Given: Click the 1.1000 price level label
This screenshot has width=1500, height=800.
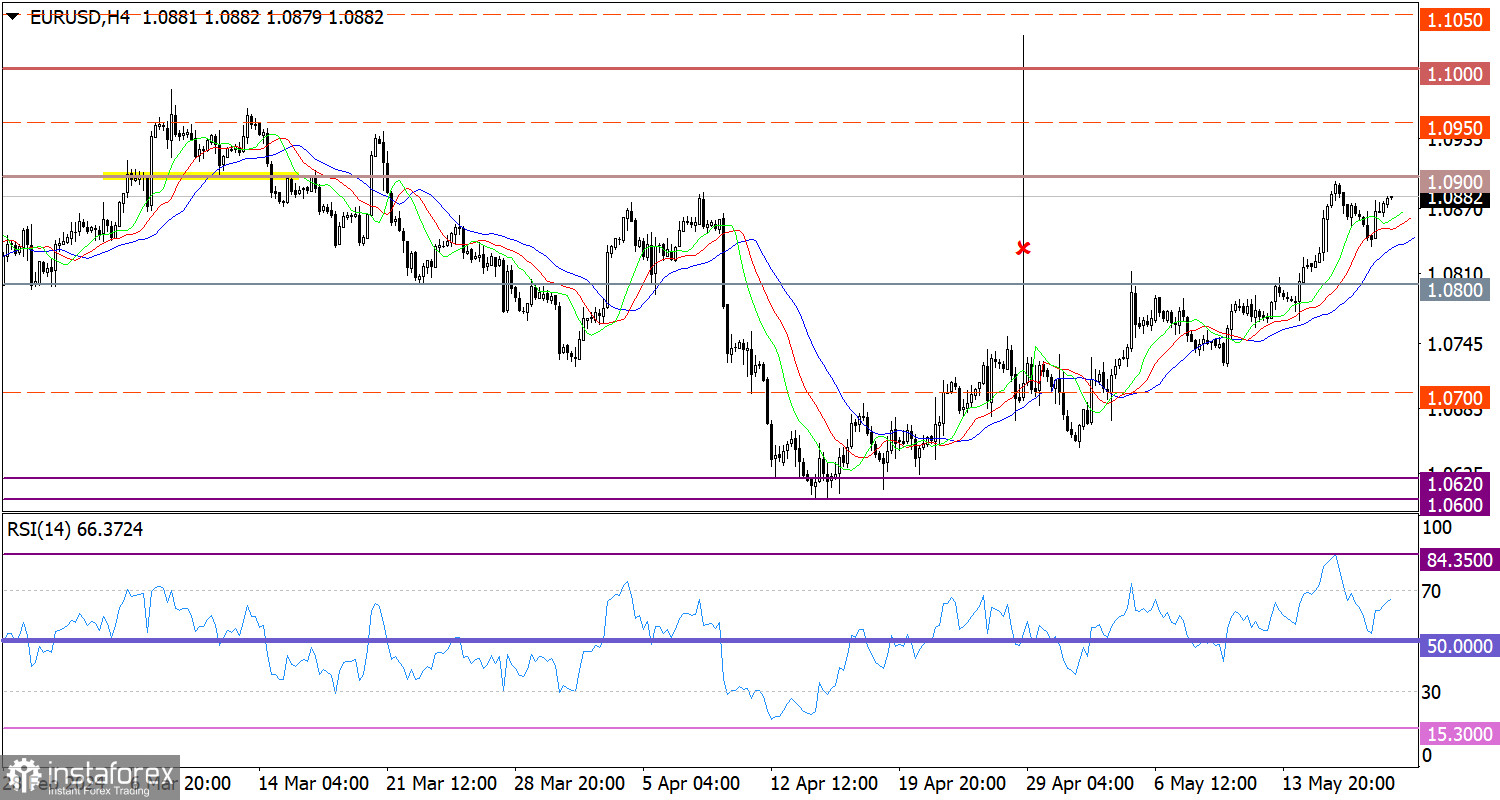Looking at the screenshot, I should 1456,74.
